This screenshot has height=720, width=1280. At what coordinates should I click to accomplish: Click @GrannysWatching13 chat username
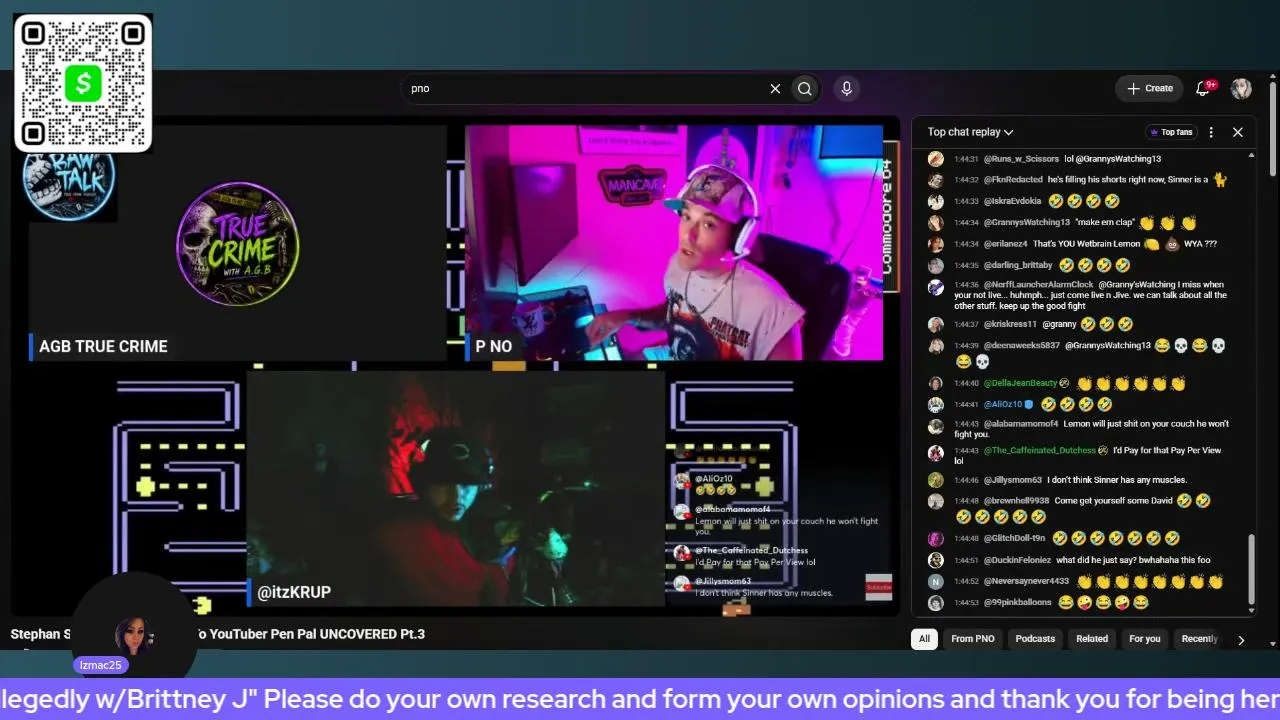1027,222
